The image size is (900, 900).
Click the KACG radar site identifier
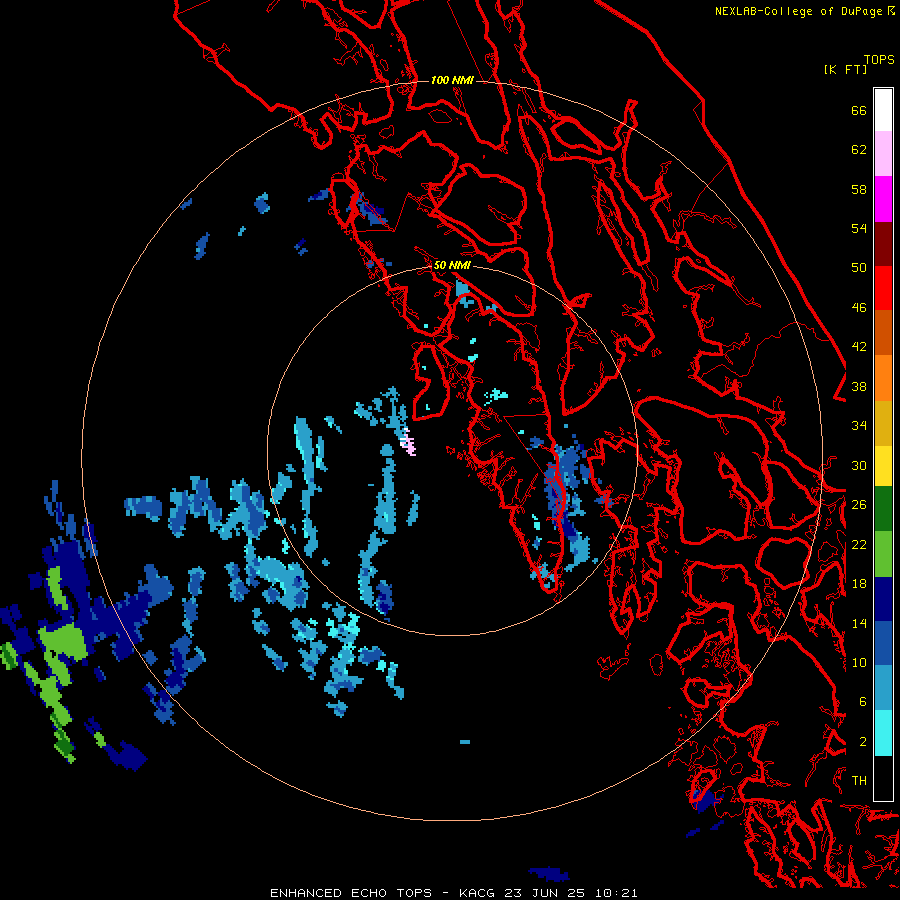[479, 893]
